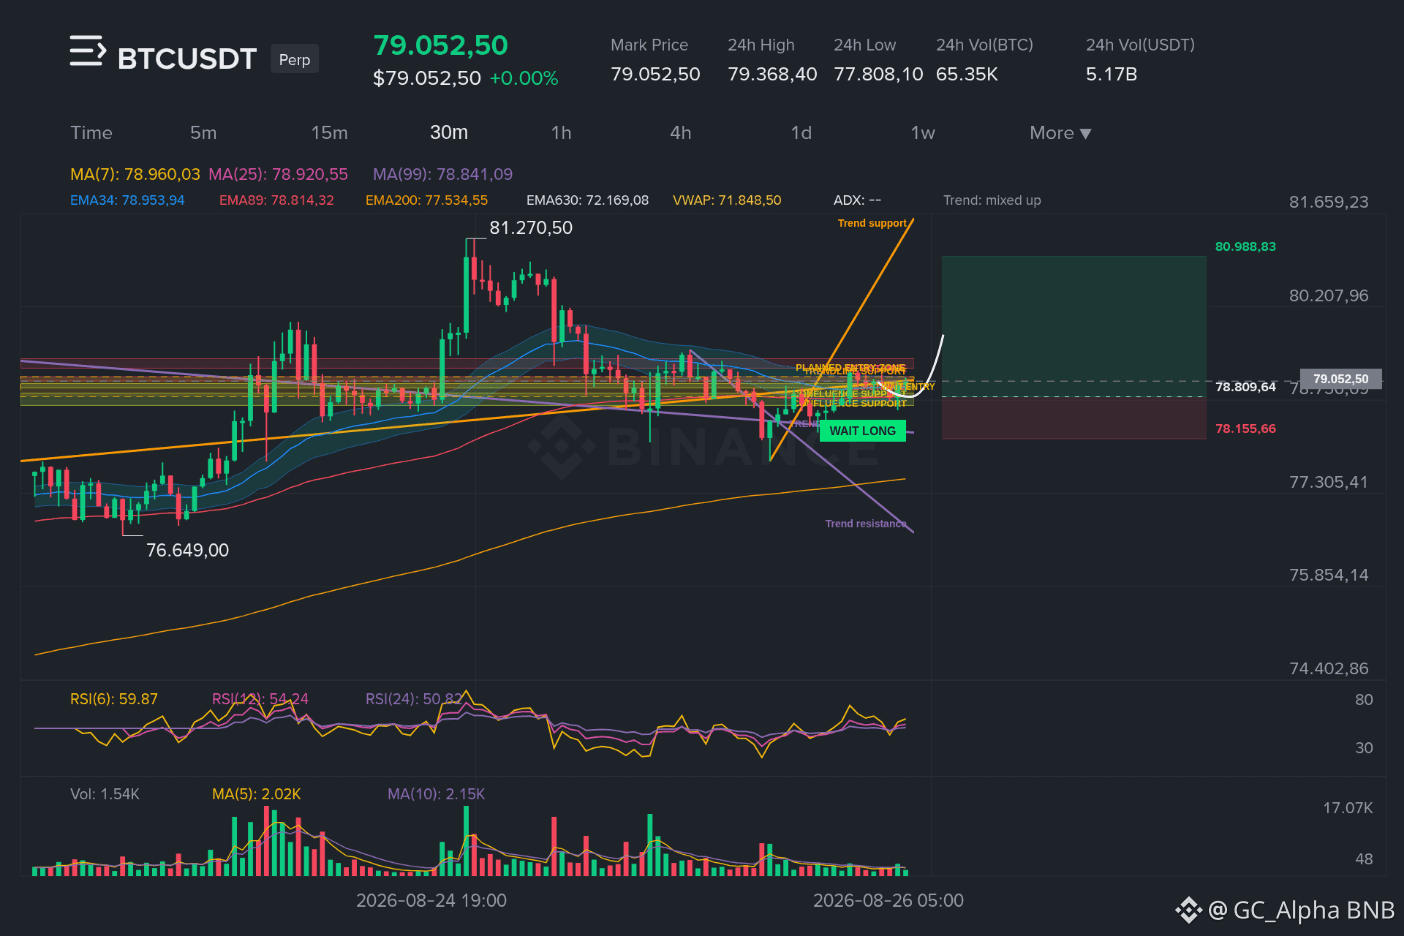The width and height of the screenshot is (1404, 936).
Task: Click the 80.207,96 price axis label
Action: tap(1329, 296)
